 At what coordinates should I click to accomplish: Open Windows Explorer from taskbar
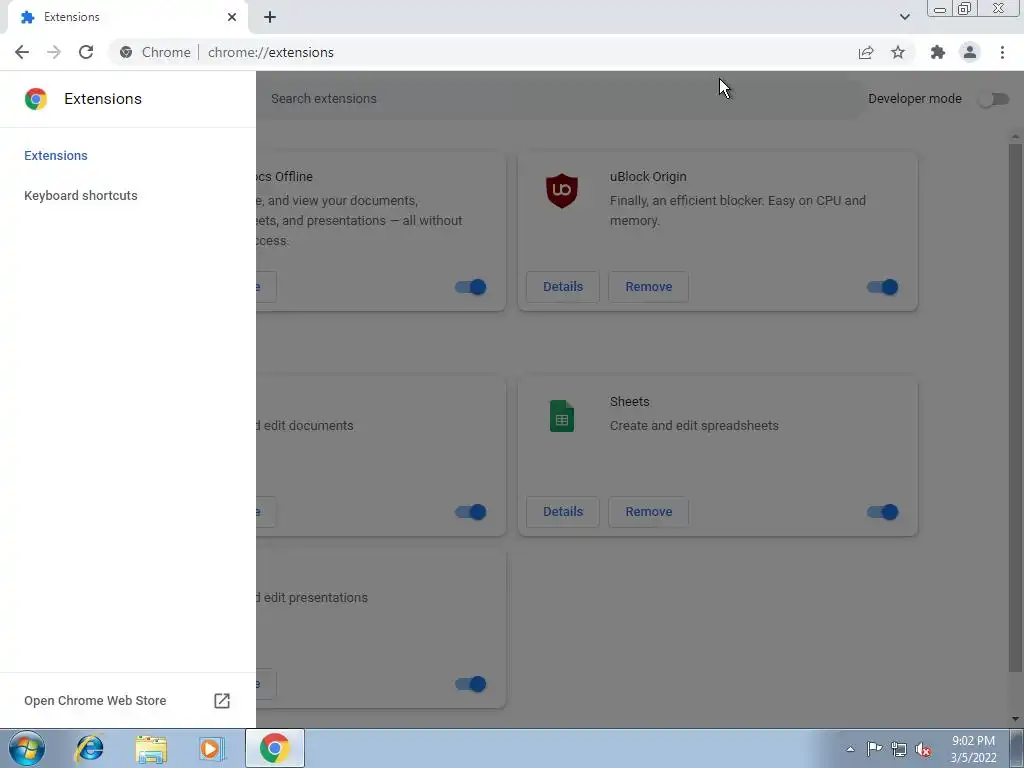pyautogui.click(x=151, y=749)
